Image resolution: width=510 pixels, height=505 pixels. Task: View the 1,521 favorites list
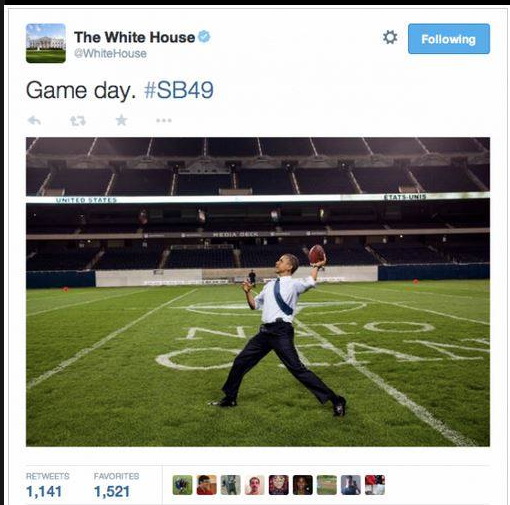tap(116, 485)
